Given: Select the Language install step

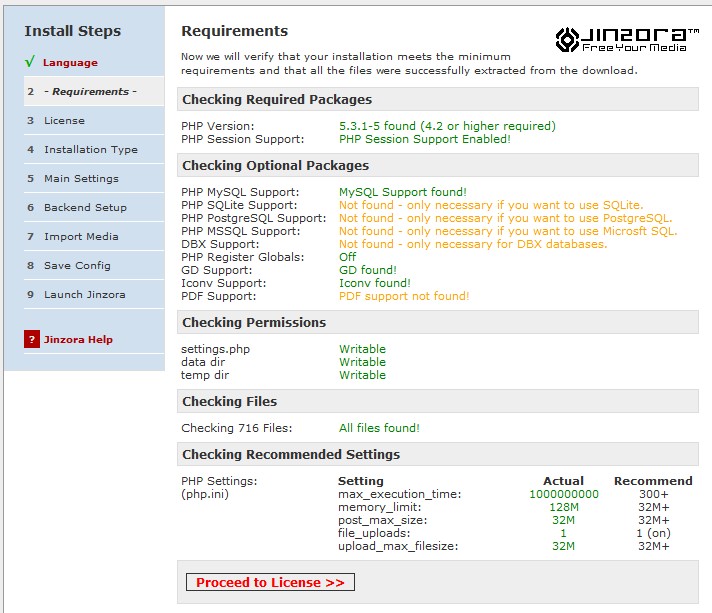Looking at the screenshot, I should pyautogui.click(x=70, y=63).
